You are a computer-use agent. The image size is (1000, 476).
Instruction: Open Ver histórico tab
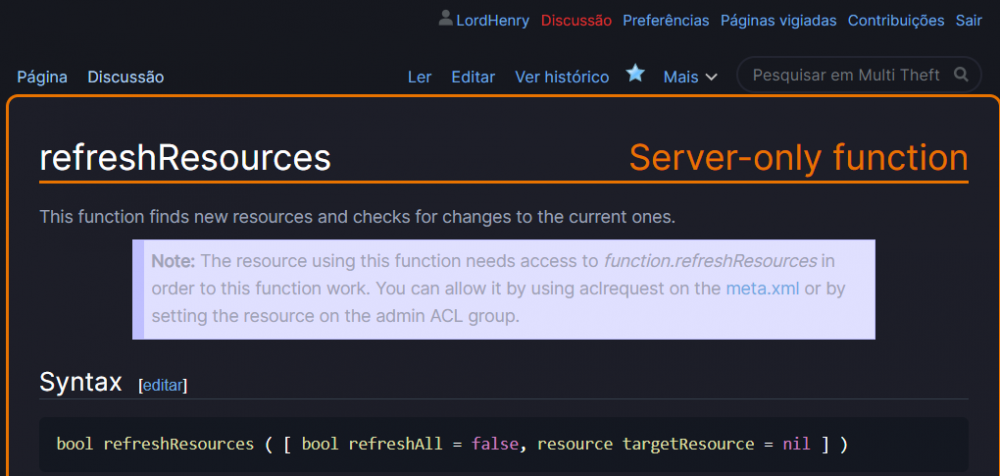561,77
